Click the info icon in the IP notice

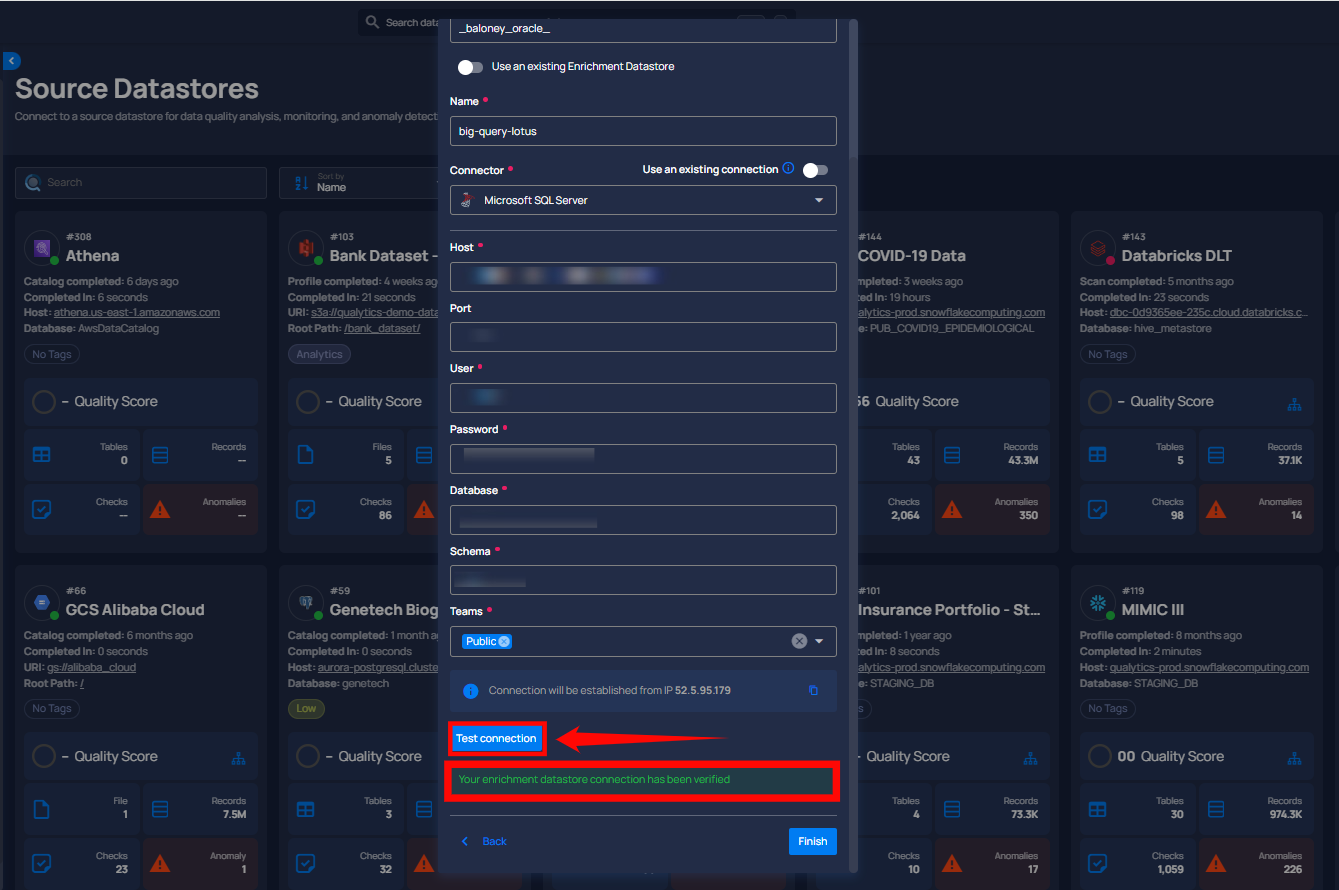click(471, 691)
